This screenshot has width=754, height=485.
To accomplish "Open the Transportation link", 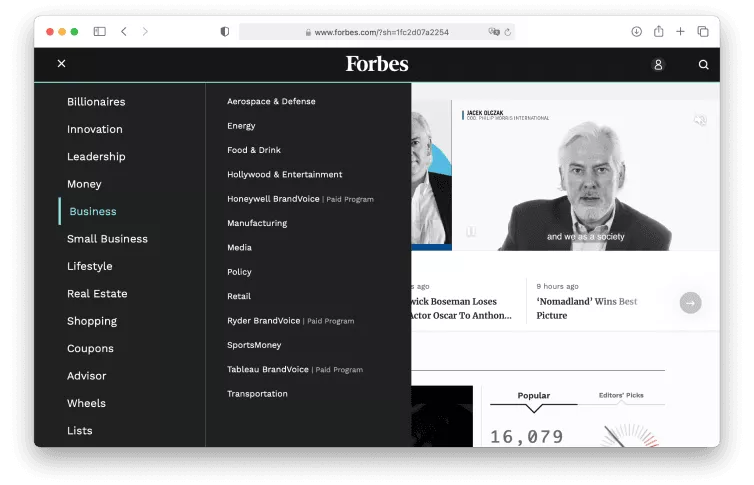I will [257, 394].
